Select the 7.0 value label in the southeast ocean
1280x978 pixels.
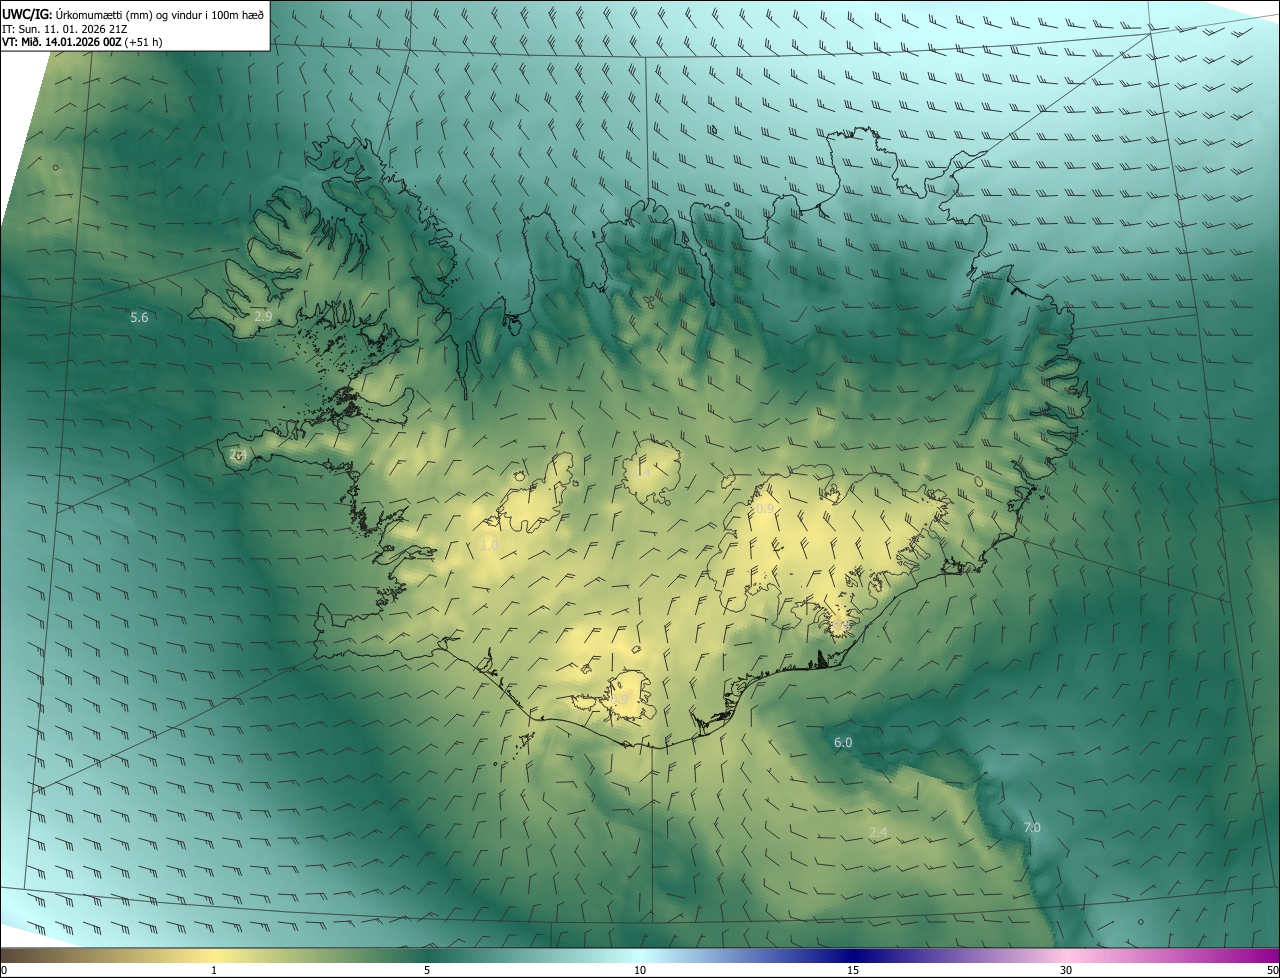(x=1032, y=828)
